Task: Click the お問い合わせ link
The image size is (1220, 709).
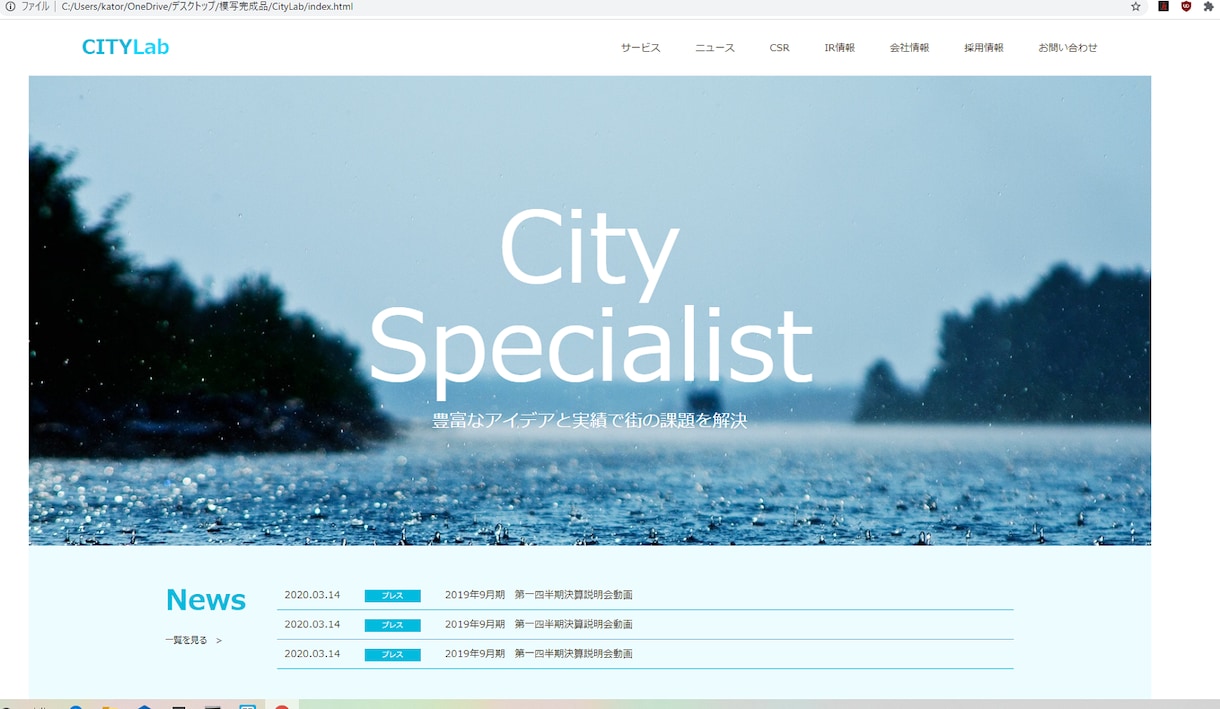Action: 1068,48
